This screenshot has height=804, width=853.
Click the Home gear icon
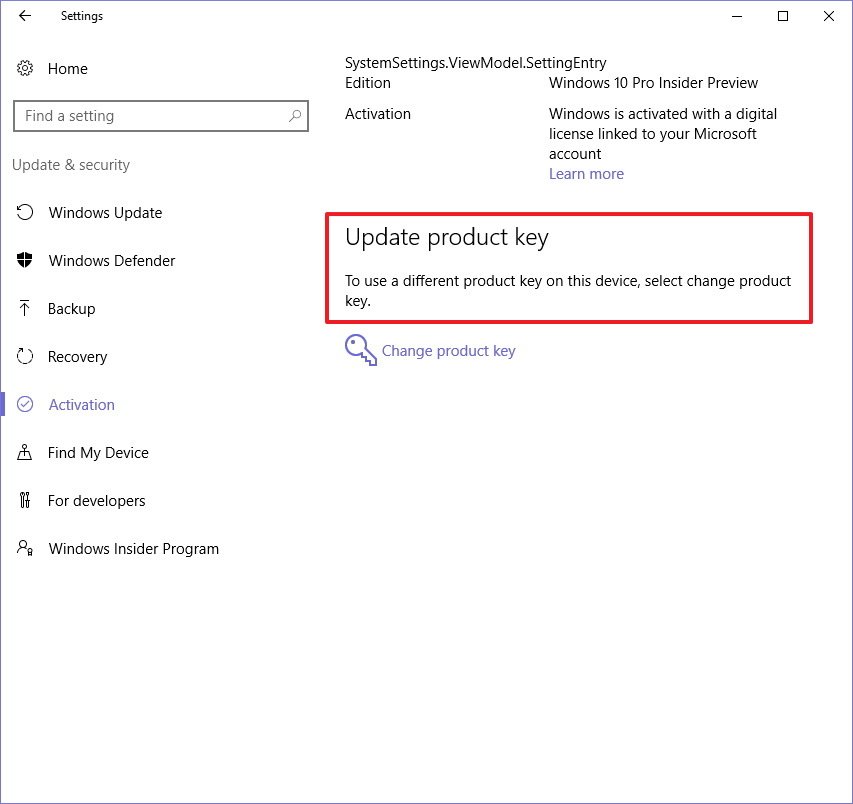coord(26,69)
